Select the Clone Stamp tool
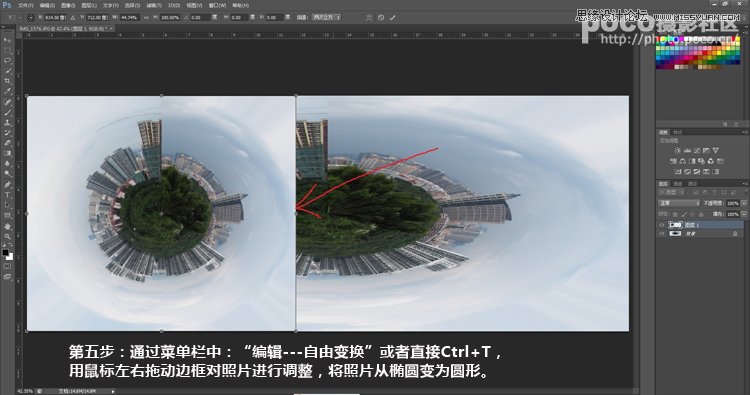 coord(7,122)
